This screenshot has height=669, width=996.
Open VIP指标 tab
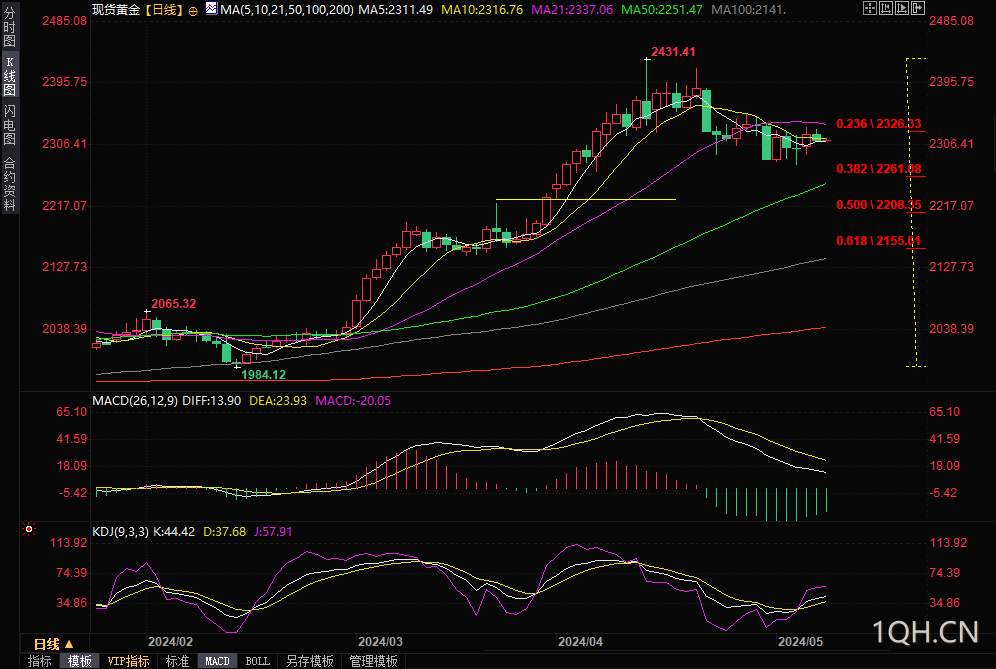128,661
